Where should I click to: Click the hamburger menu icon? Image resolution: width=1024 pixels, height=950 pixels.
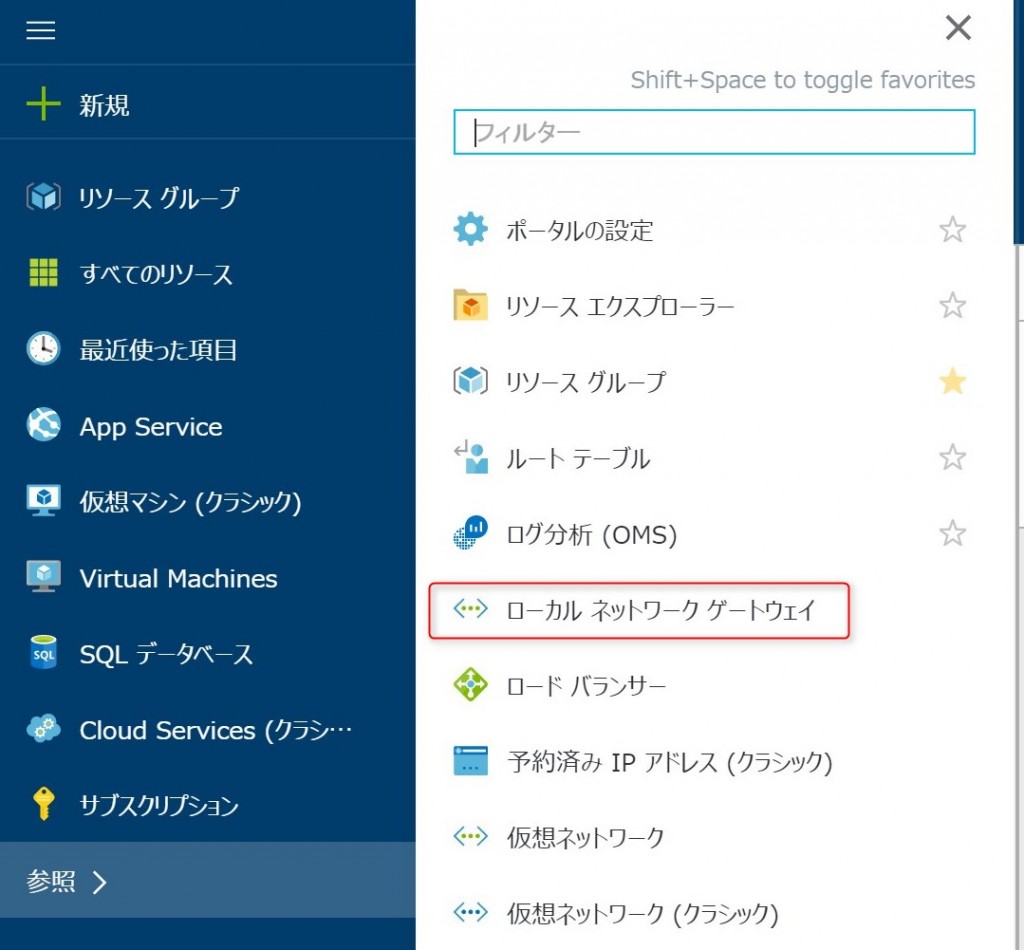click(x=41, y=31)
